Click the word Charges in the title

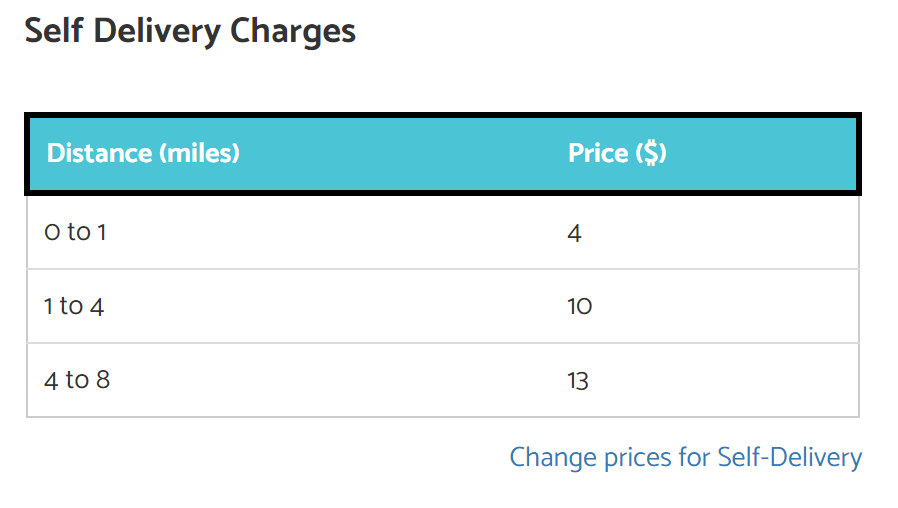(293, 31)
